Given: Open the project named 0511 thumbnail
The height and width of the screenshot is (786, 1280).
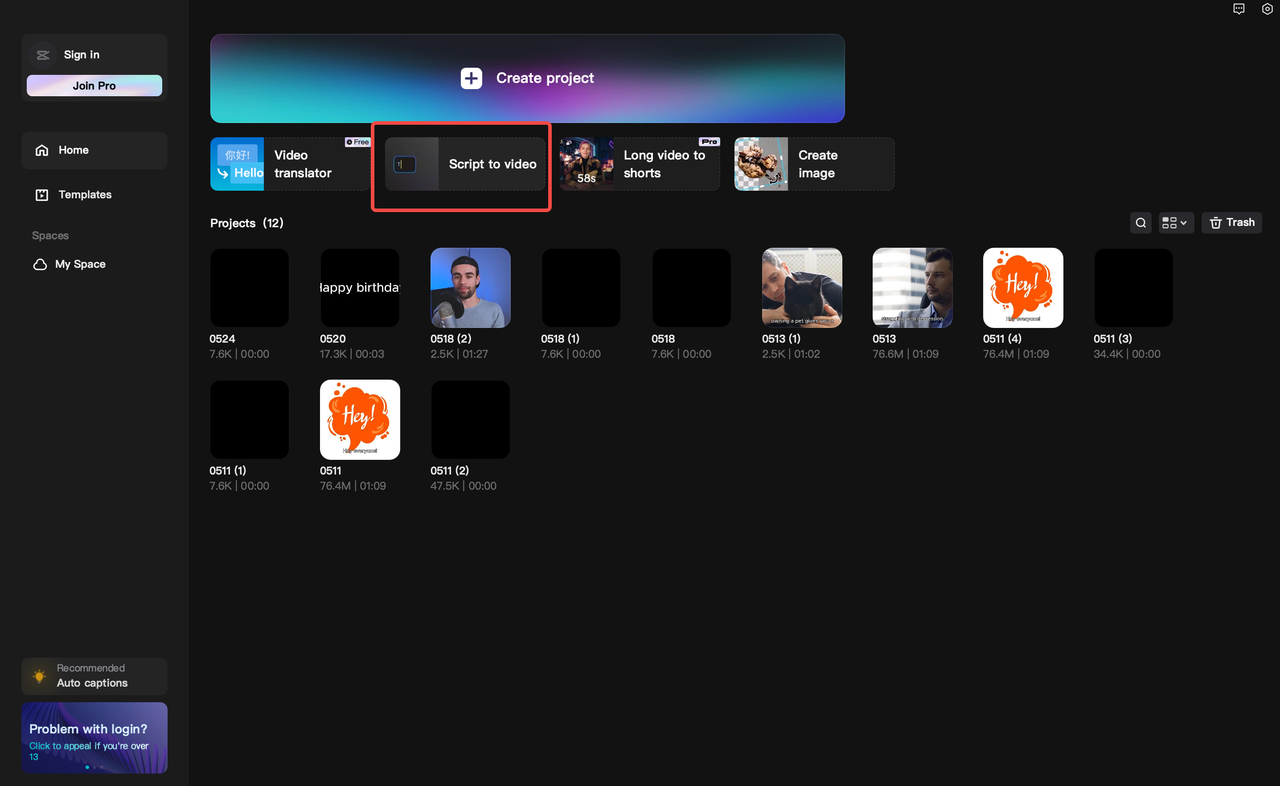Looking at the screenshot, I should [360, 420].
